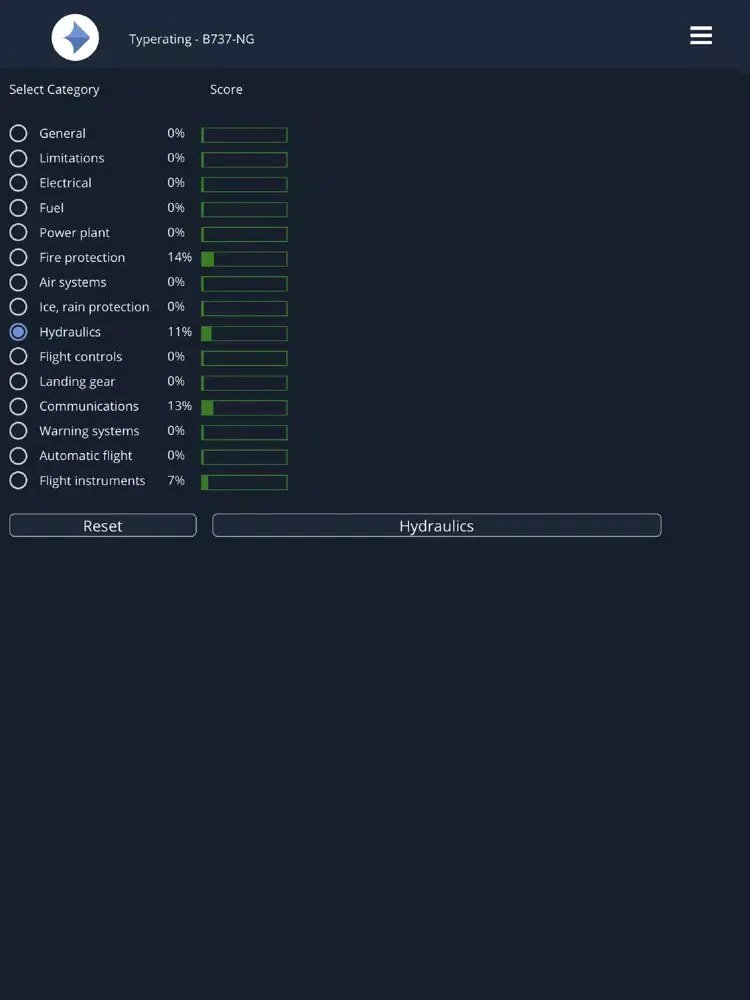Open the hamburger menu

[x=701, y=36]
